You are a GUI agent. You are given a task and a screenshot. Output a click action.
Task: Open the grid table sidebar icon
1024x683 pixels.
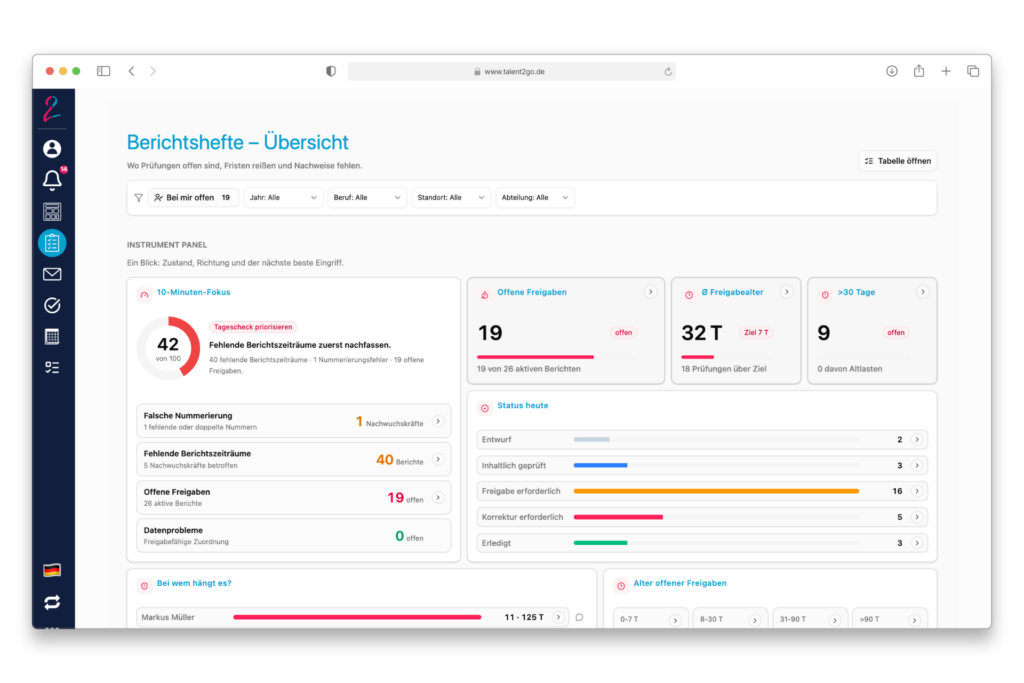coord(52,337)
